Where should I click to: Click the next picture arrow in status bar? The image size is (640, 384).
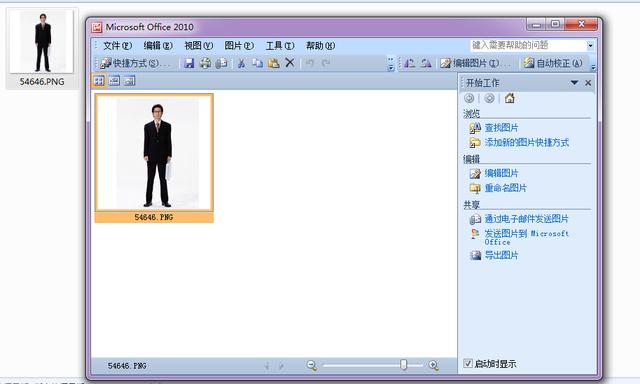[x=281, y=366]
